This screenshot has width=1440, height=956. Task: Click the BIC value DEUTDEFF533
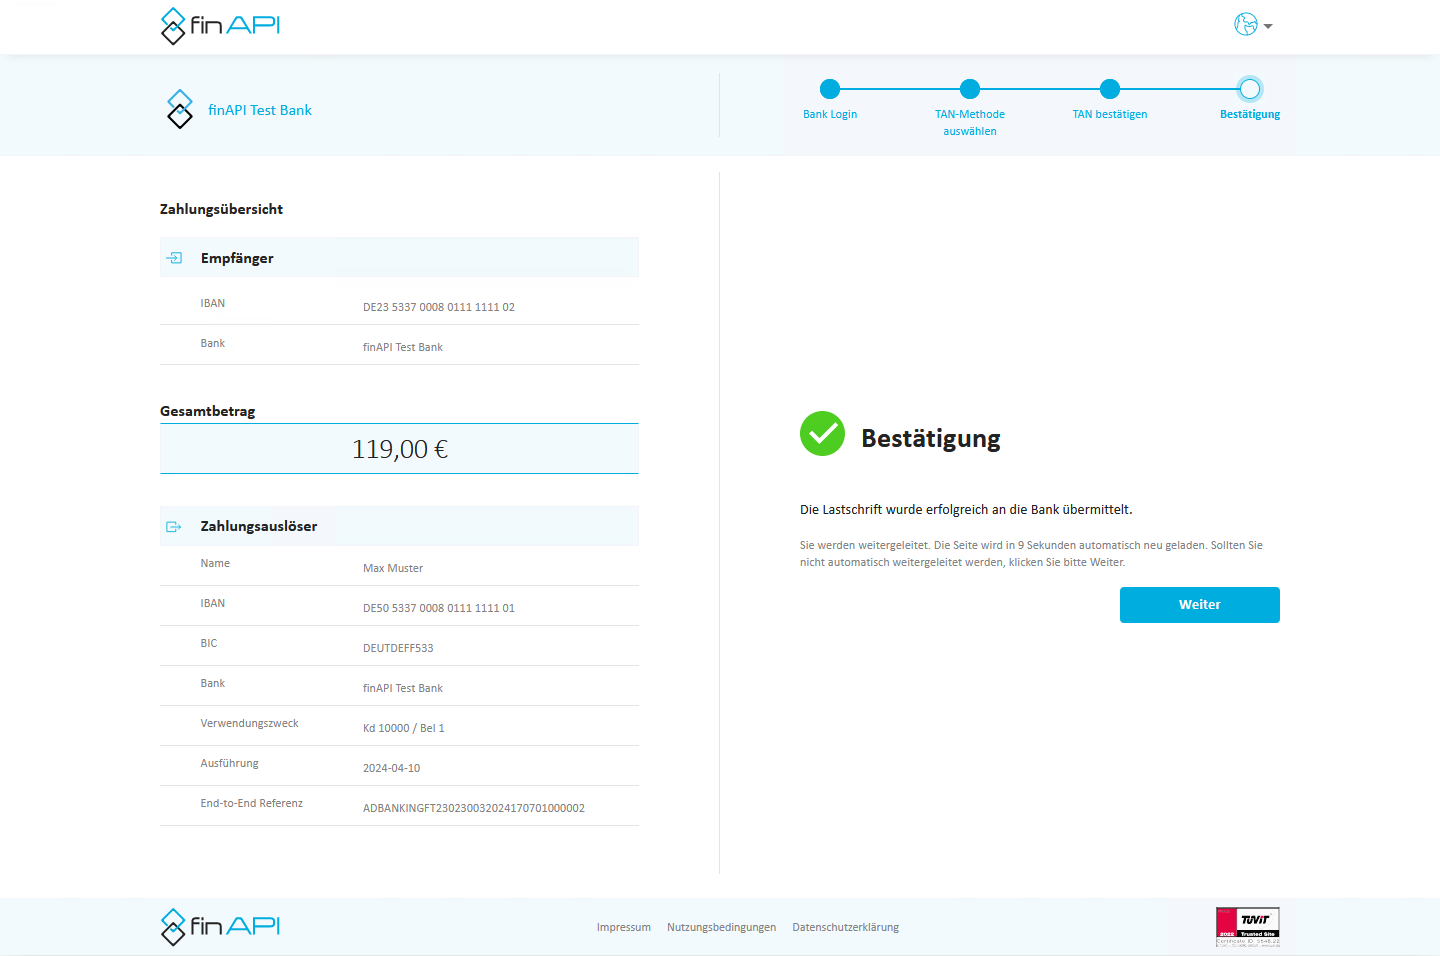pyautogui.click(x=398, y=648)
